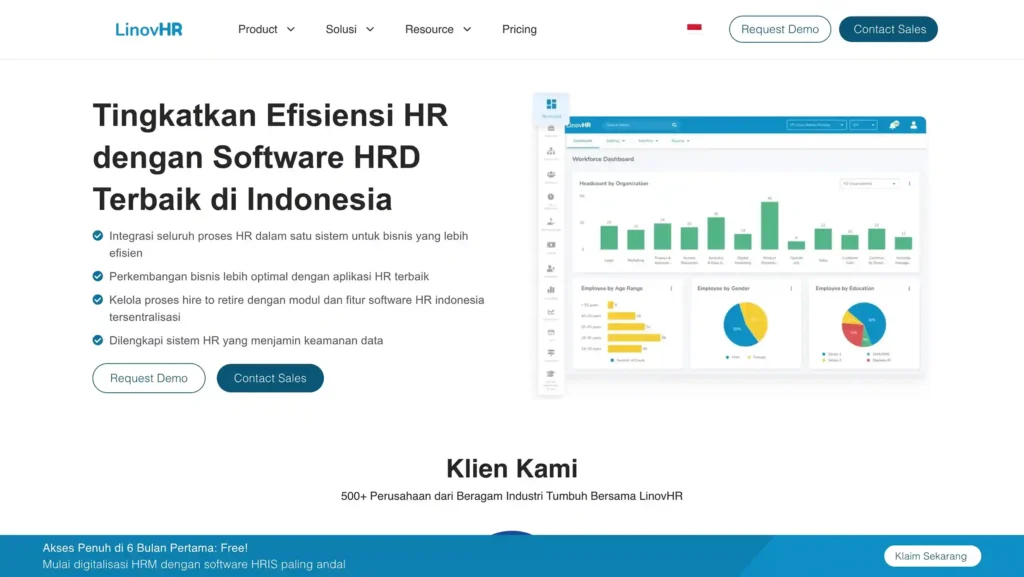This screenshot has height=577, width=1024.
Task: Click Contact Sales in the top navigation
Action: coord(889,29)
